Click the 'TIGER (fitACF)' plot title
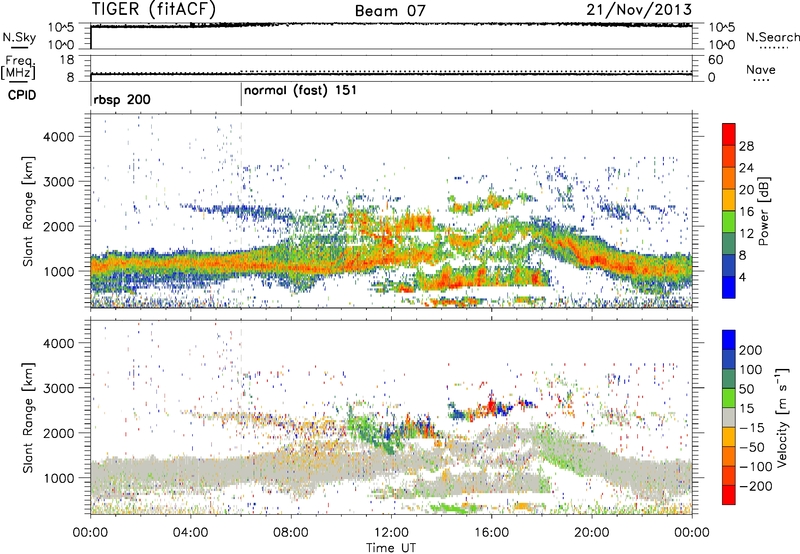This screenshot has height=554, width=800. (154, 9)
